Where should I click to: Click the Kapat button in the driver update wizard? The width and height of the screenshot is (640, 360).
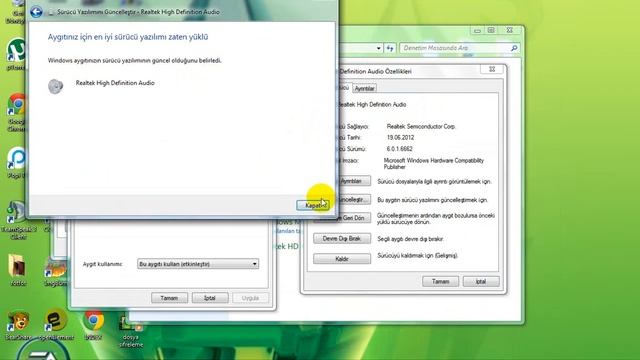tap(313, 205)
